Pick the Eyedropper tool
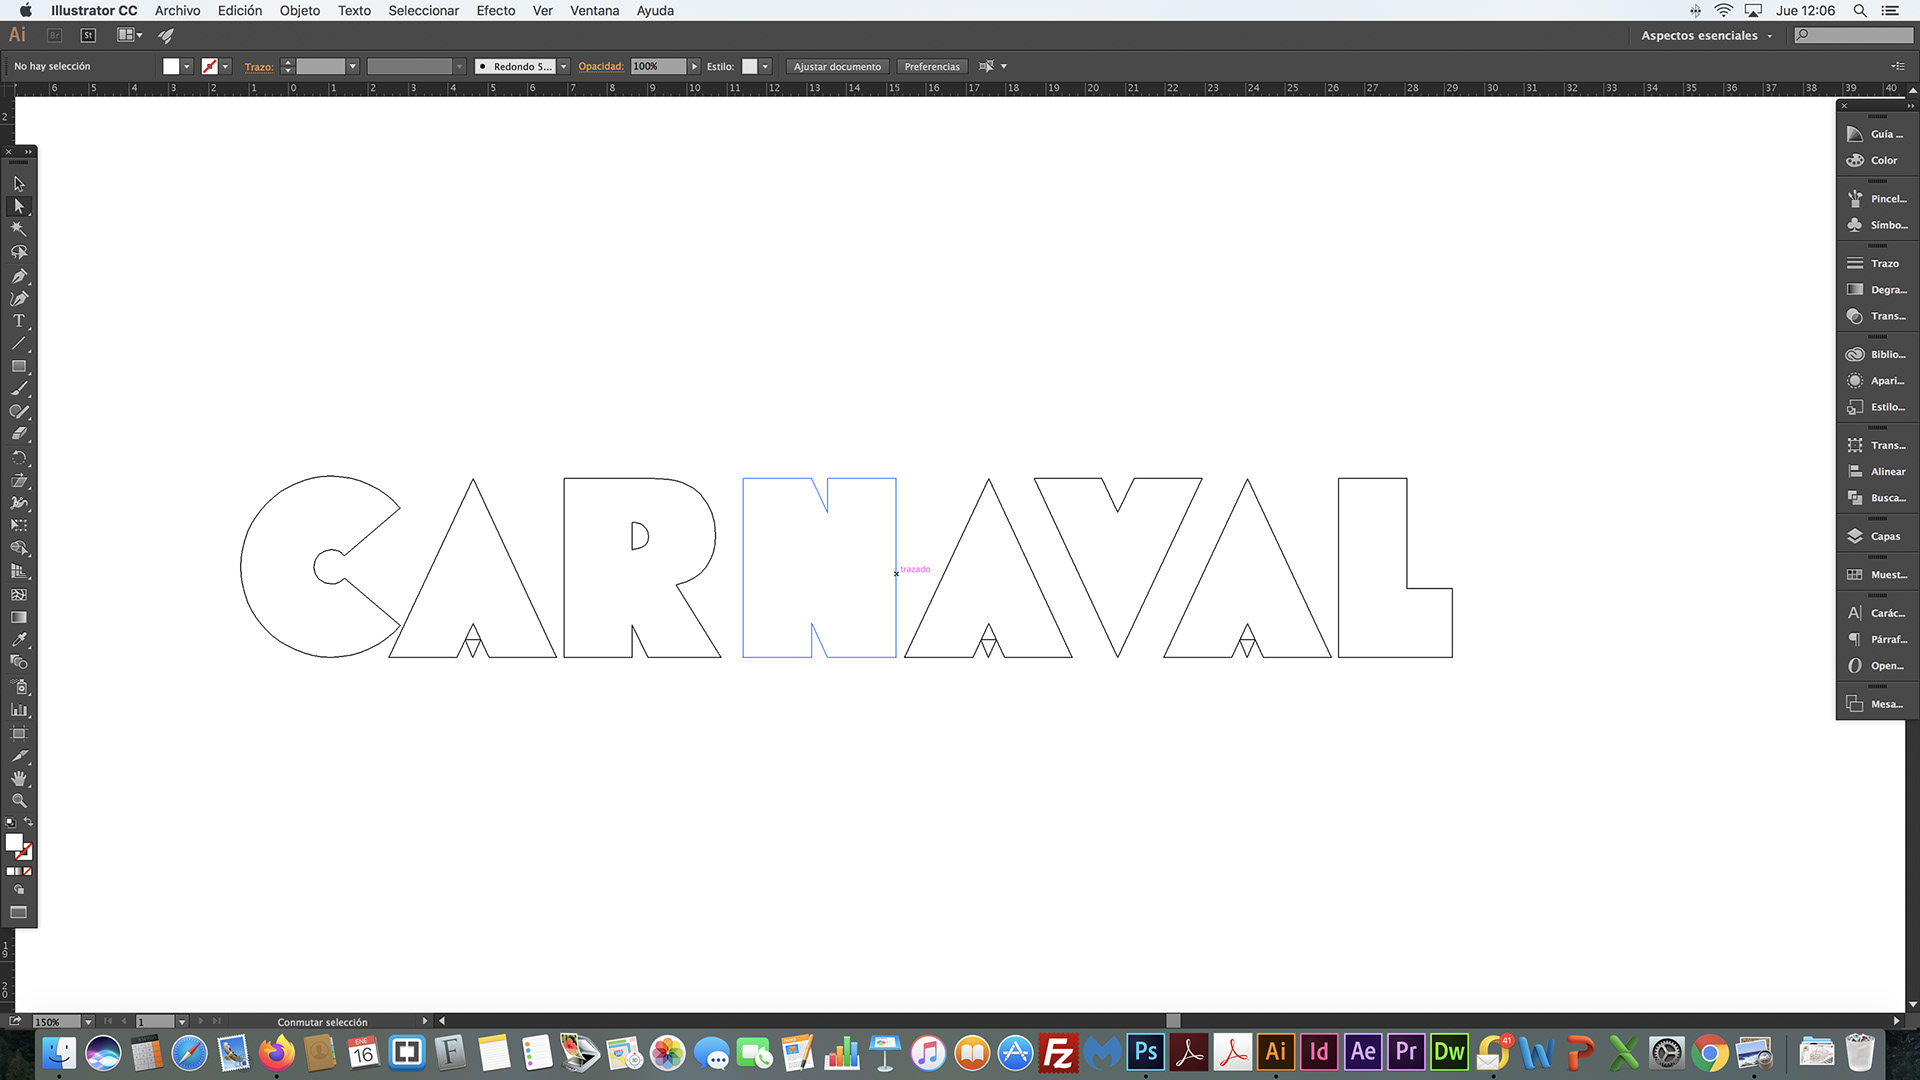The image size is (1920, 1080). (19, 640)
